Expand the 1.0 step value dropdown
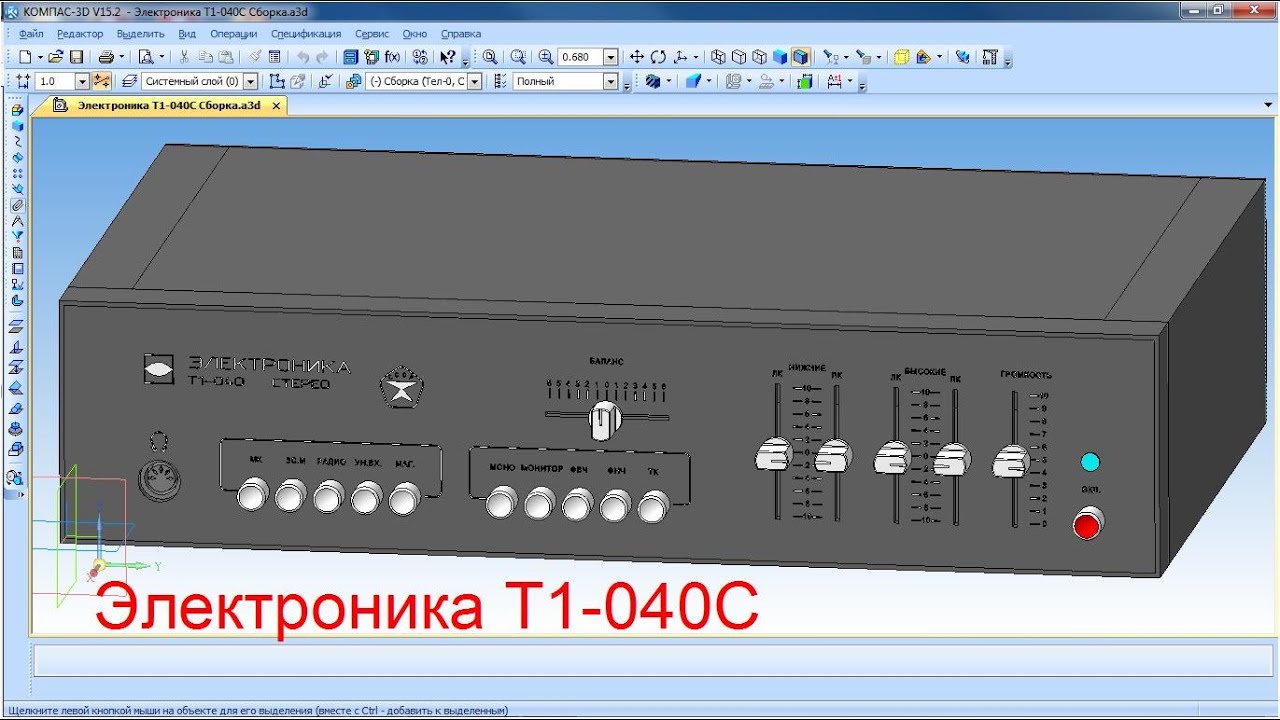The width and height of the screenshot is (1280, 720). (83, 82)
